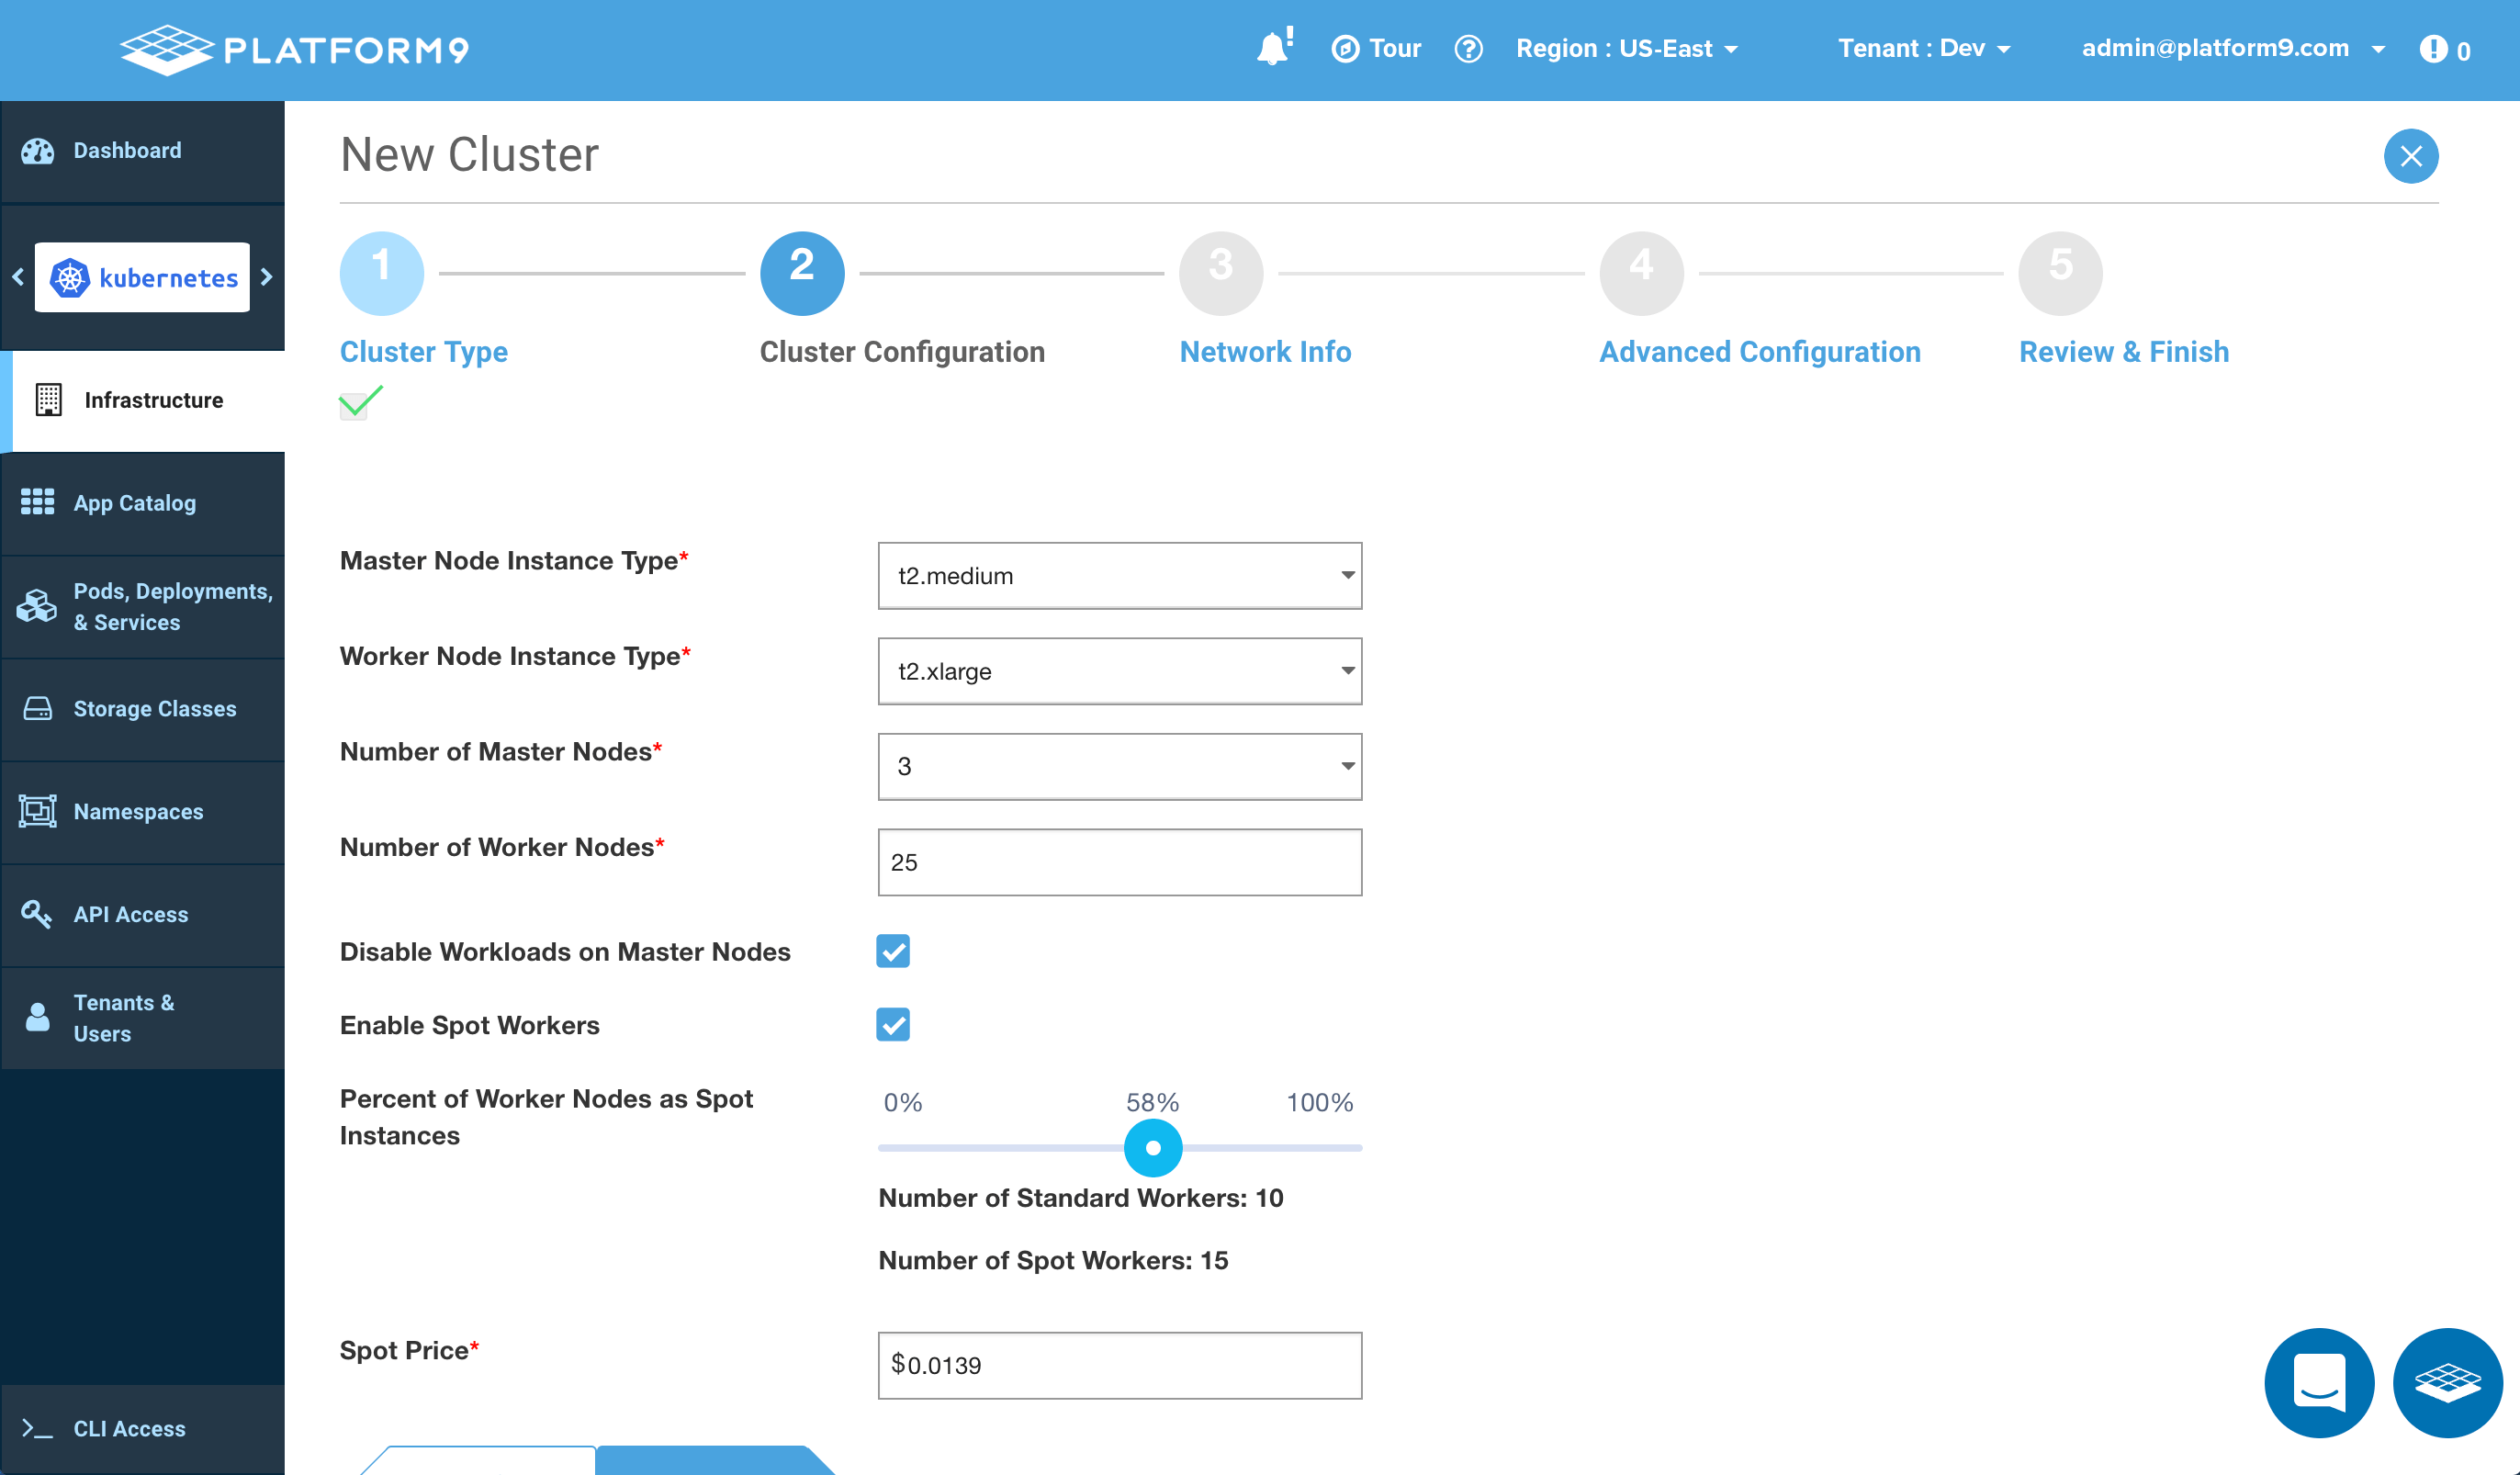The height and width of the screenshot is (1475, 2520).
Task: Open Pods, Deployments, & Services
Action: click(143, 606)
